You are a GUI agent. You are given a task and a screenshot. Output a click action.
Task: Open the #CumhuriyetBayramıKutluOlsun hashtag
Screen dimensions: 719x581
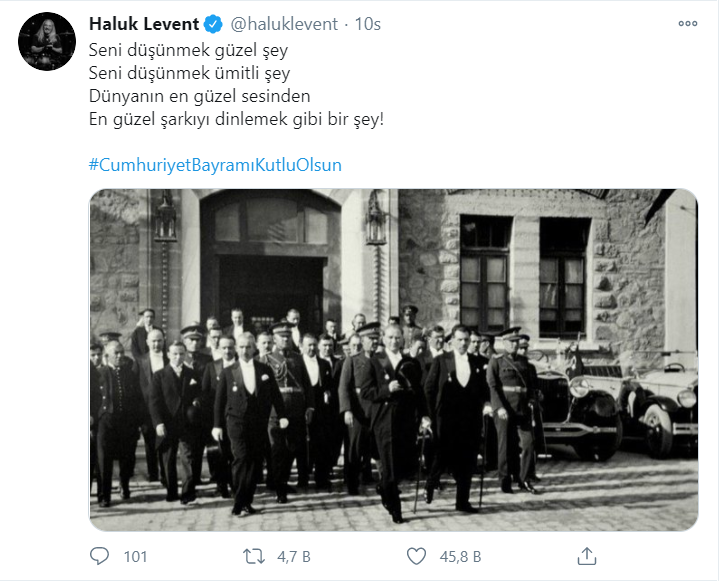(x=215, y=164)
